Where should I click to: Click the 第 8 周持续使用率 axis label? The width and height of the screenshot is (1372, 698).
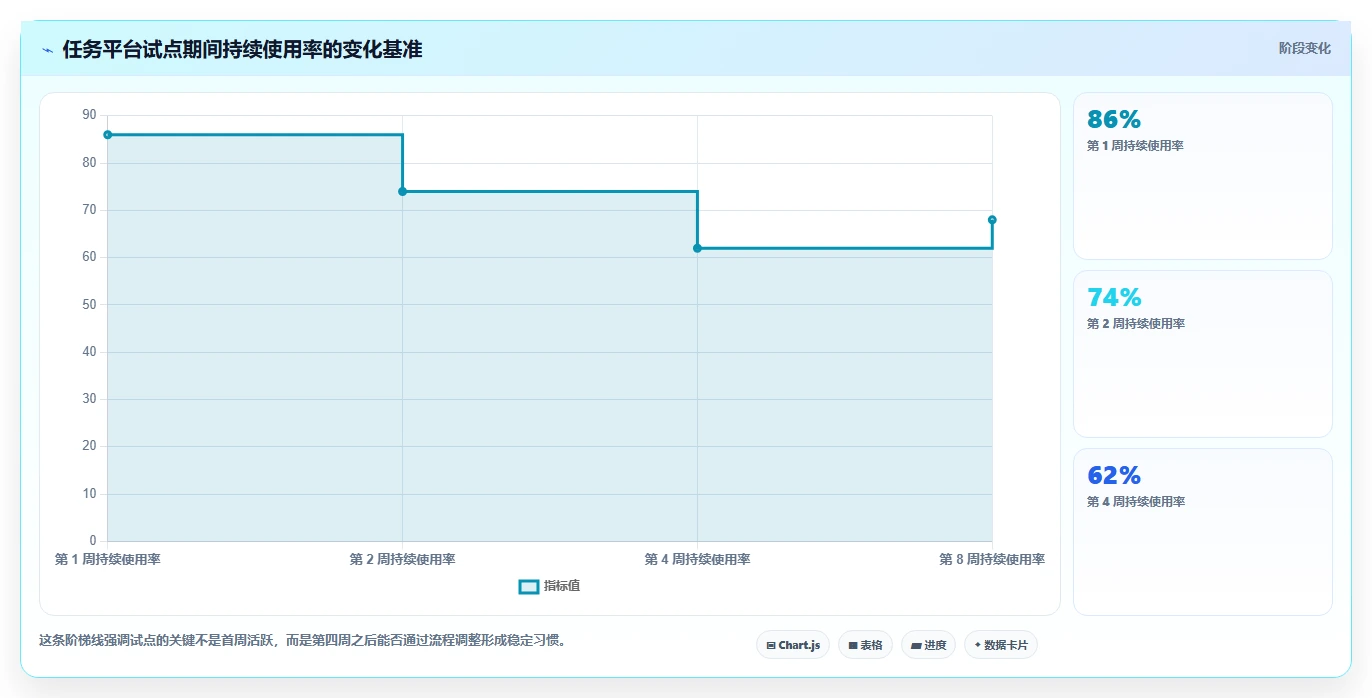pos(992,559)
